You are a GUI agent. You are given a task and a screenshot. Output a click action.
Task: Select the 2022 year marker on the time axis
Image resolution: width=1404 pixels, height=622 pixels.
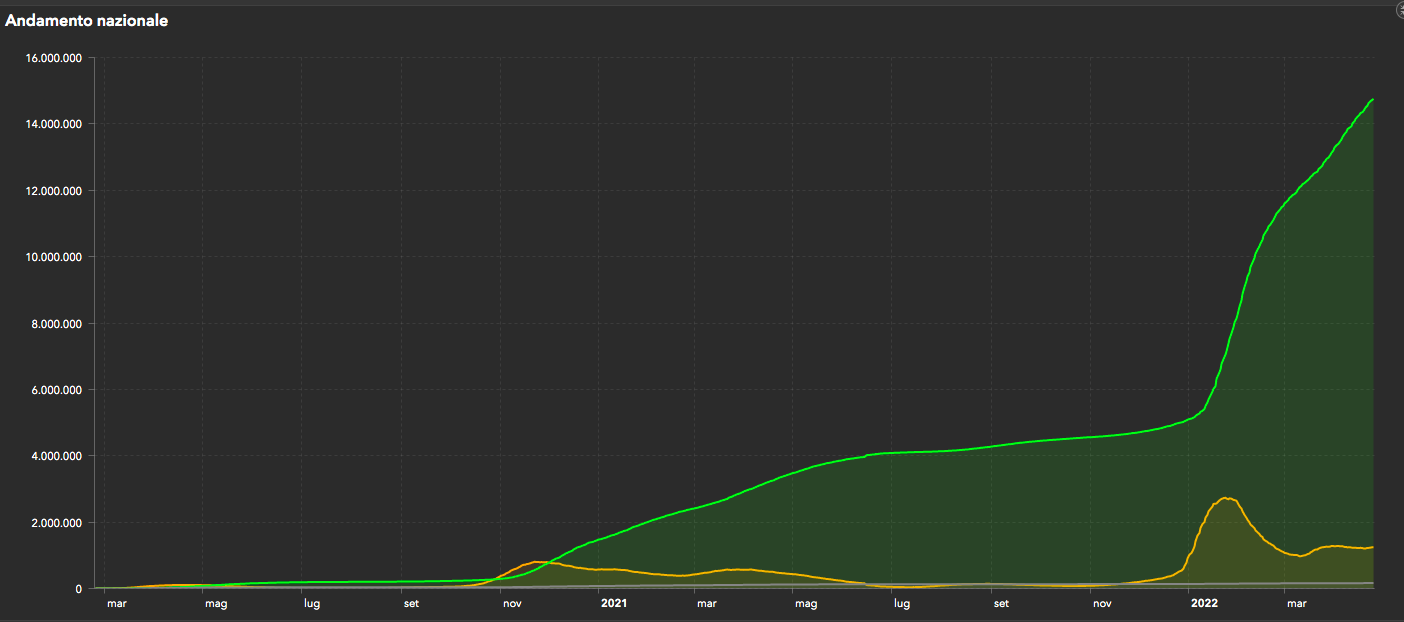coord(1203,603)
